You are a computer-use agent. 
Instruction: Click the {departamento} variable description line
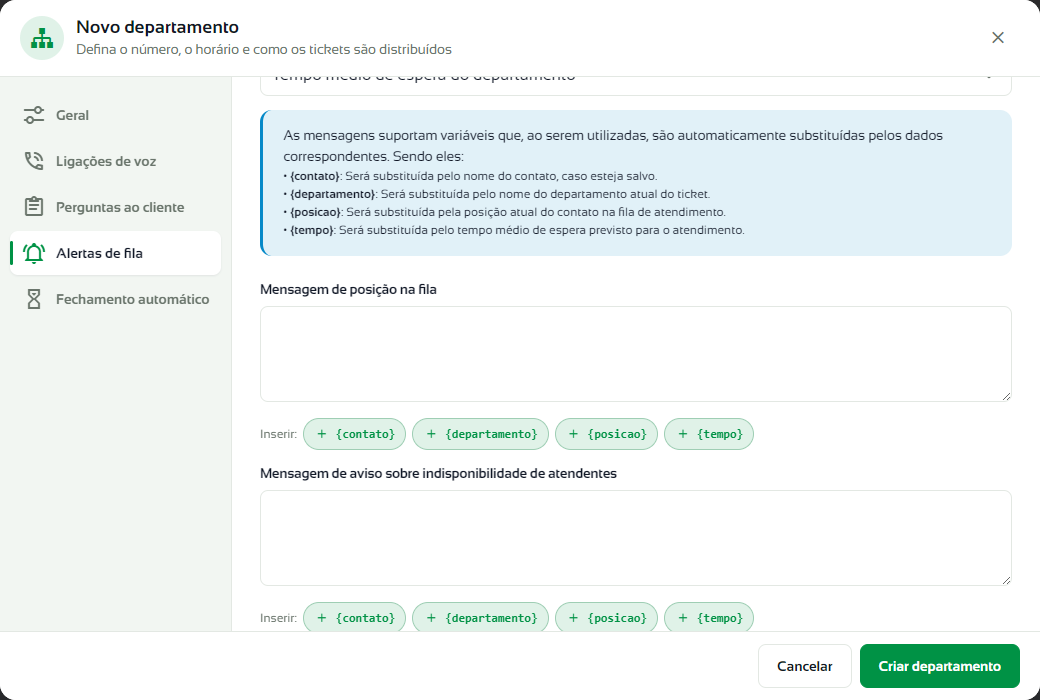(x=497, y=194)
